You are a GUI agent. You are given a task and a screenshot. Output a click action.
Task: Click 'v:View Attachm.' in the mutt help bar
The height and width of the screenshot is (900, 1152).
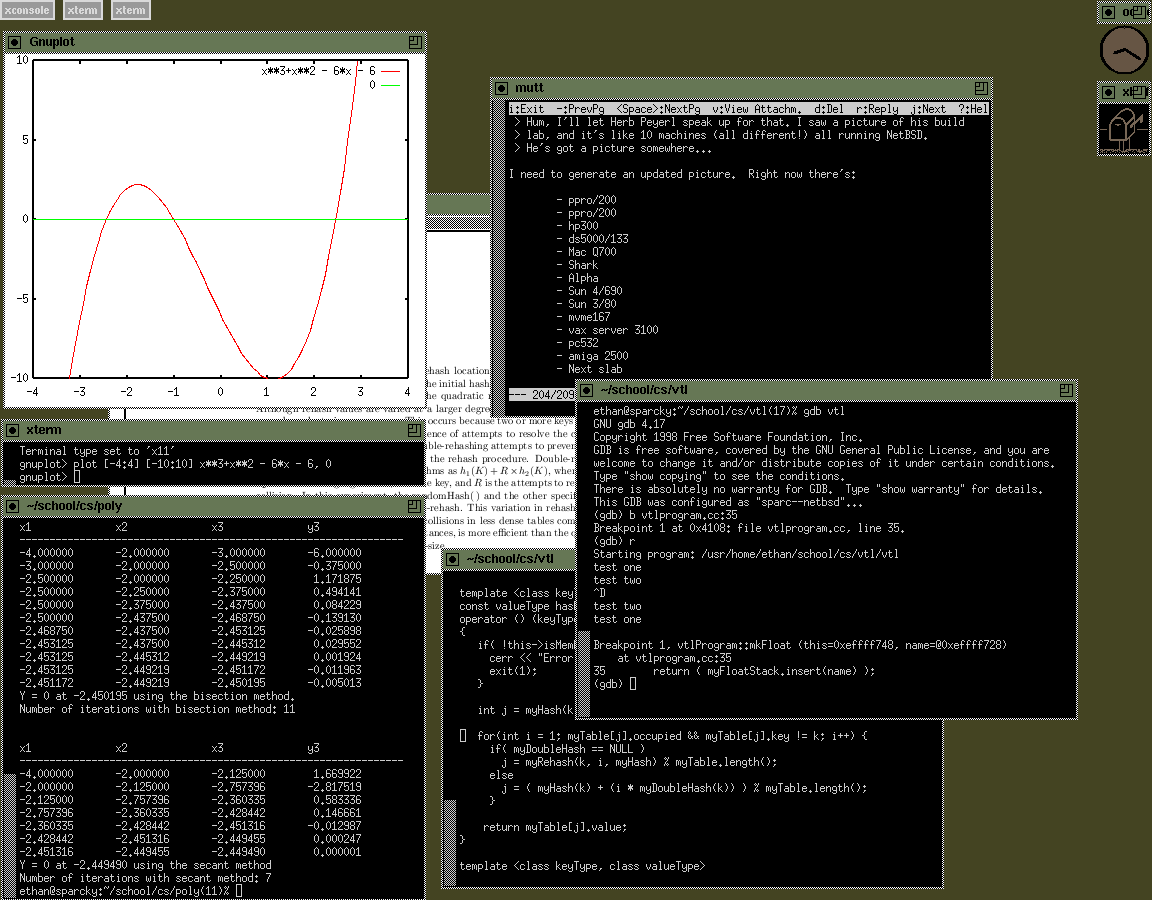click(x=756, y=109)
